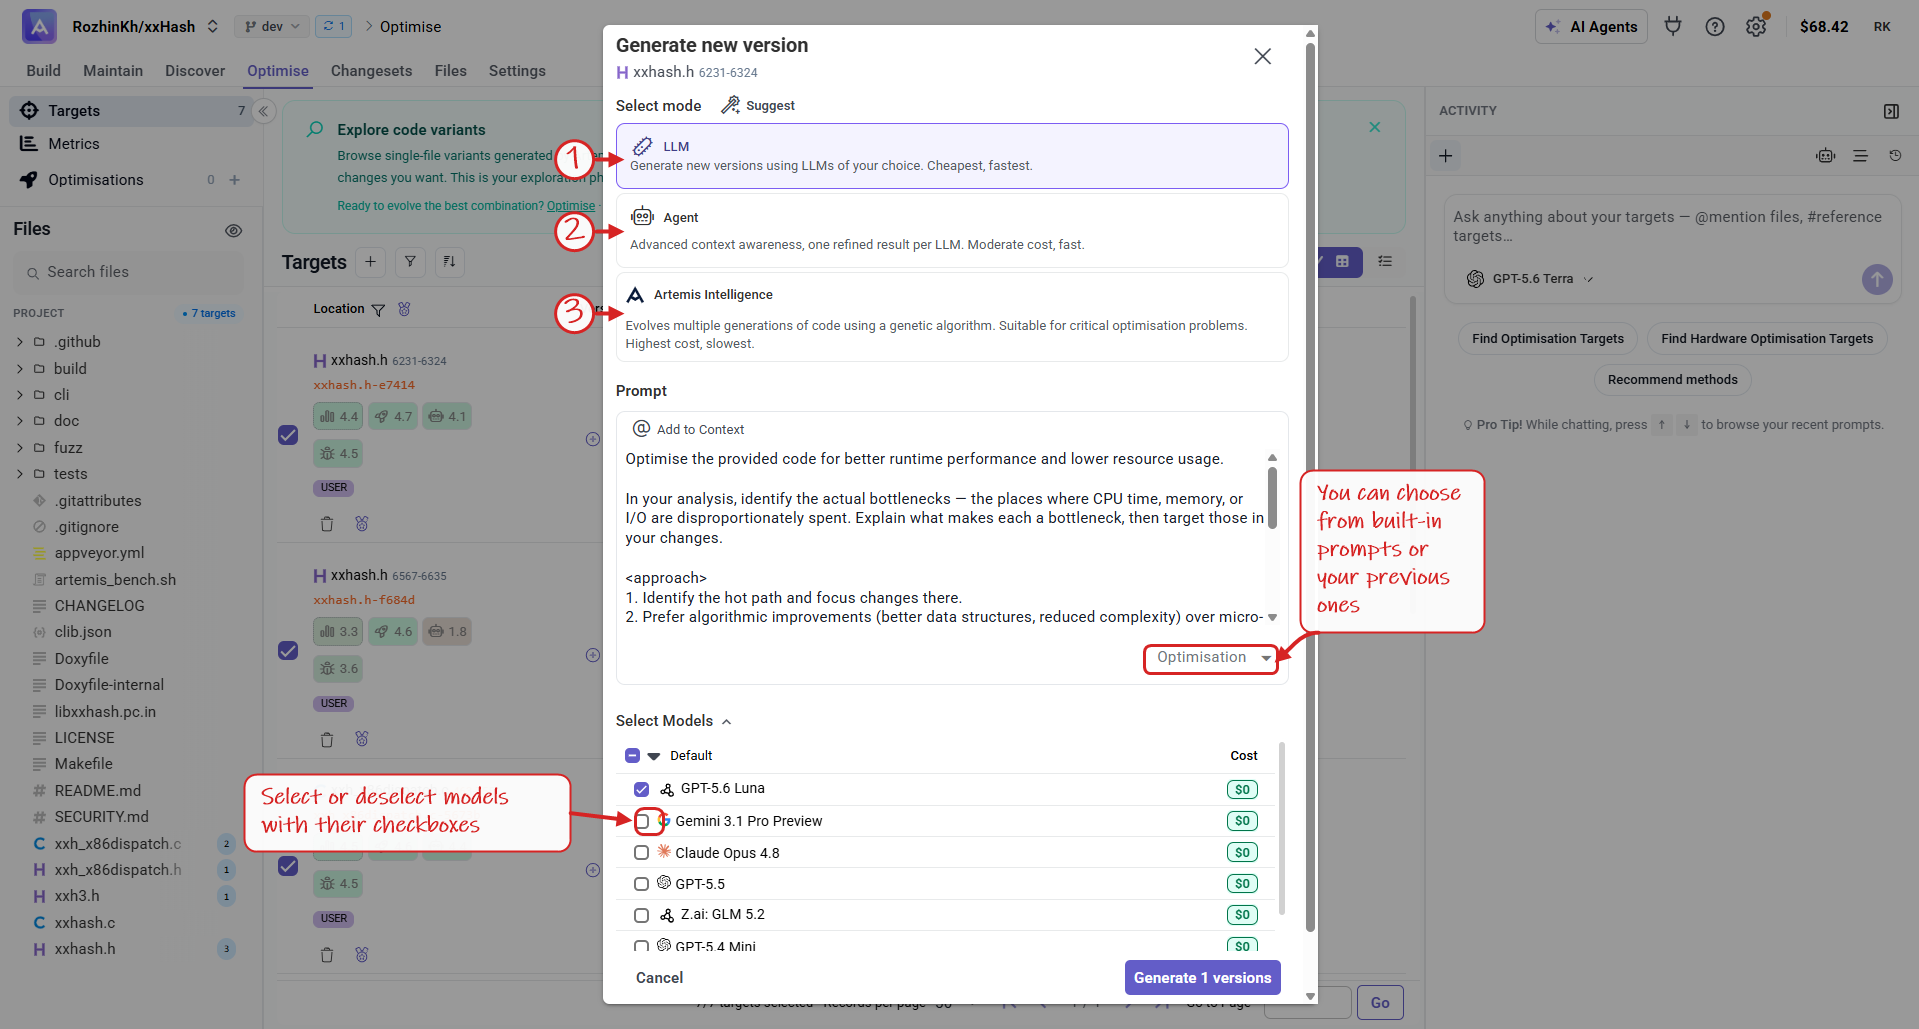The height and width of the screenshot is (1029, 1919).
Task: Select the LLM generation mode
Action: click(x=952, y=156)
